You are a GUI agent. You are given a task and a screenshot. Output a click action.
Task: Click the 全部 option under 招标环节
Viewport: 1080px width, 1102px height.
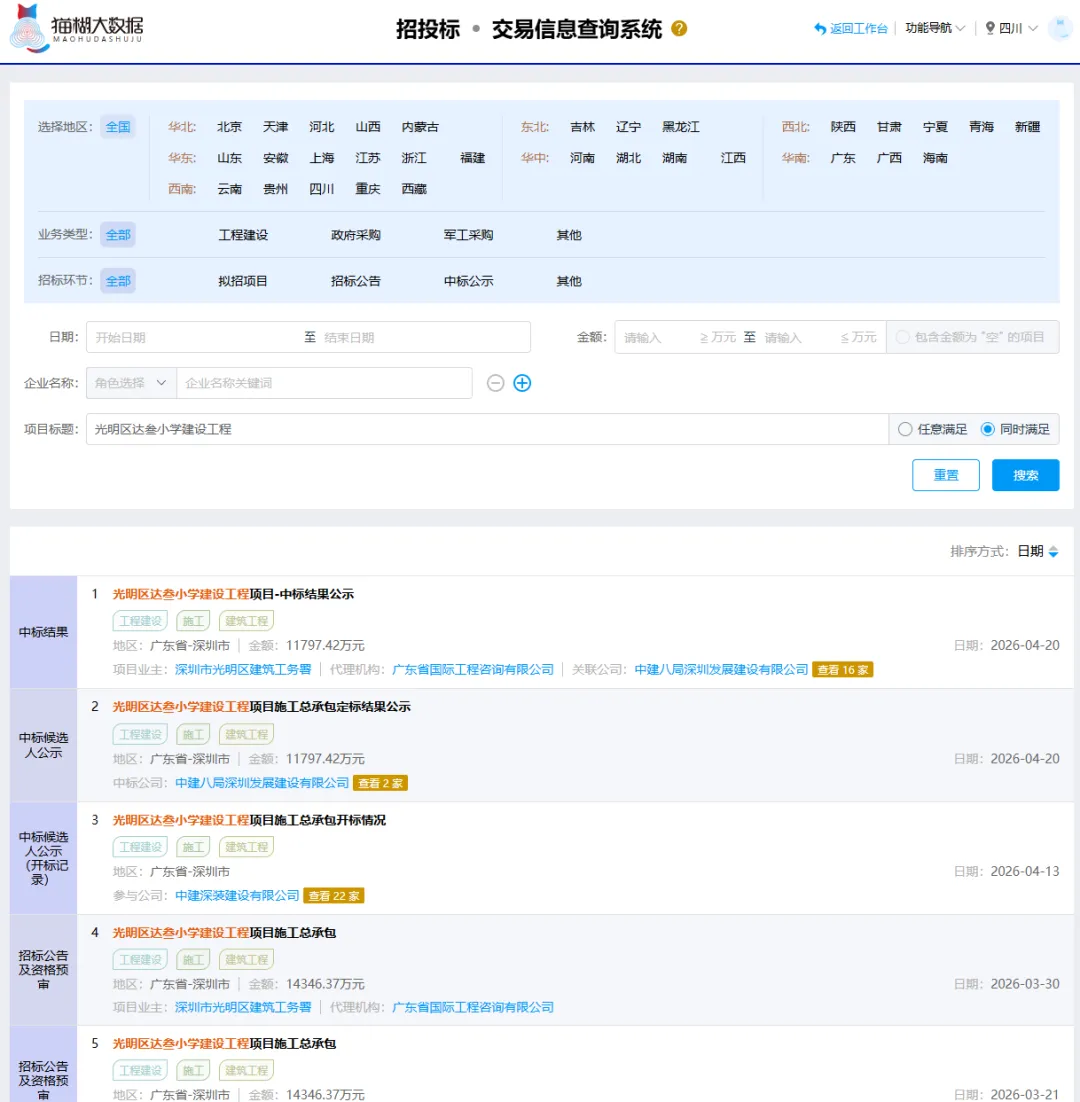click(x=118, y=281)
